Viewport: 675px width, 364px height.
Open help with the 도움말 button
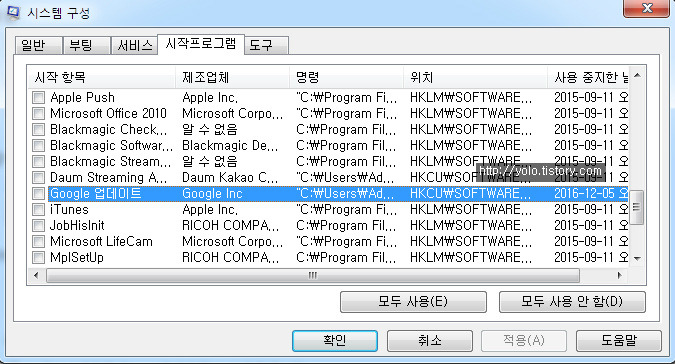pos(619,341)
